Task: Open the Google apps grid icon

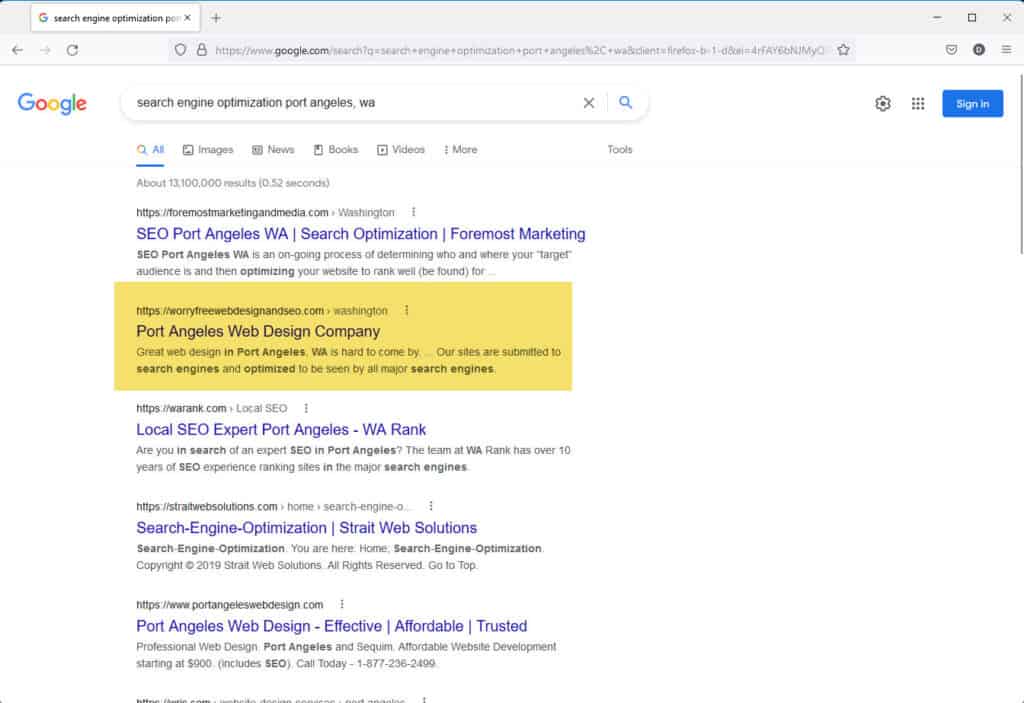Action: click(x=918, y=103)
